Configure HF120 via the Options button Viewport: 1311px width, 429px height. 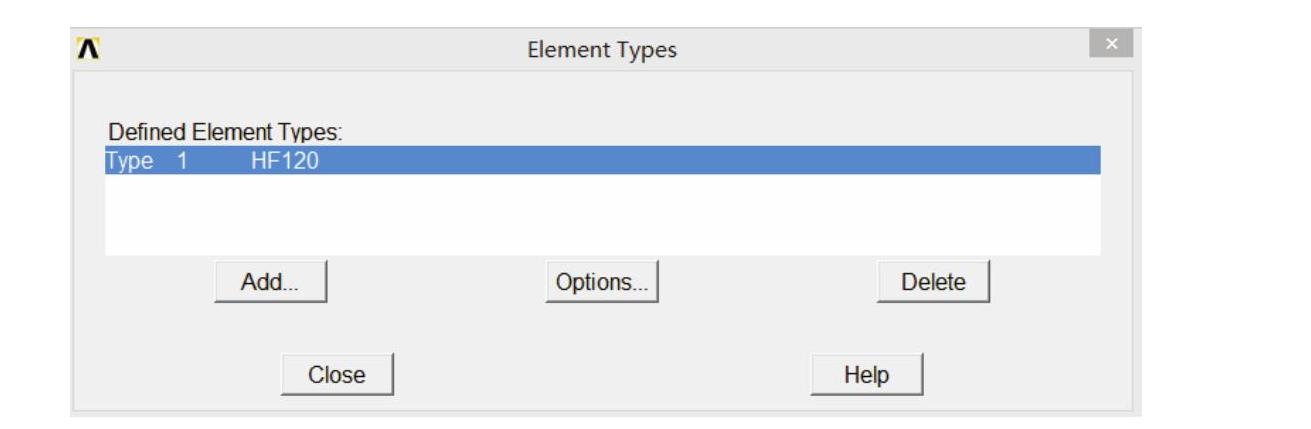pyautogui.click(x=602, y=282)
